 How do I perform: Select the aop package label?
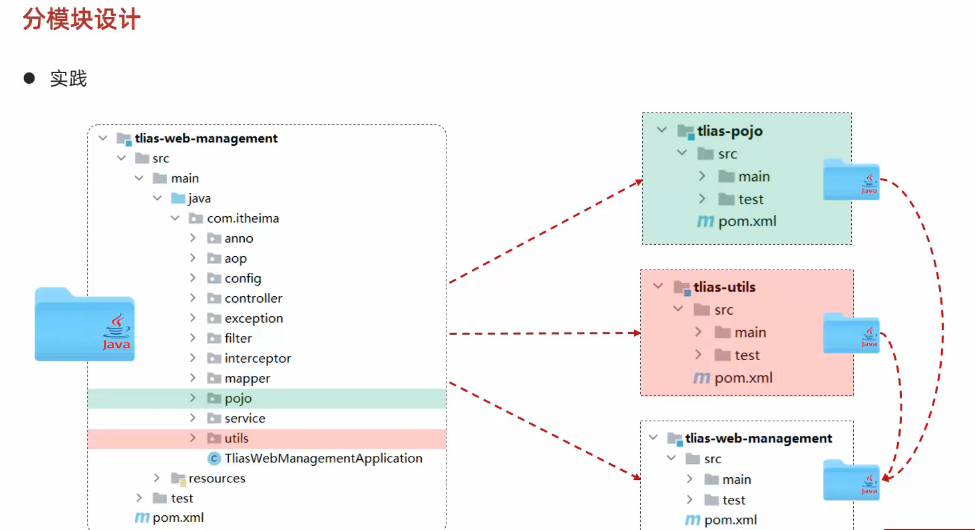(236, 259)
